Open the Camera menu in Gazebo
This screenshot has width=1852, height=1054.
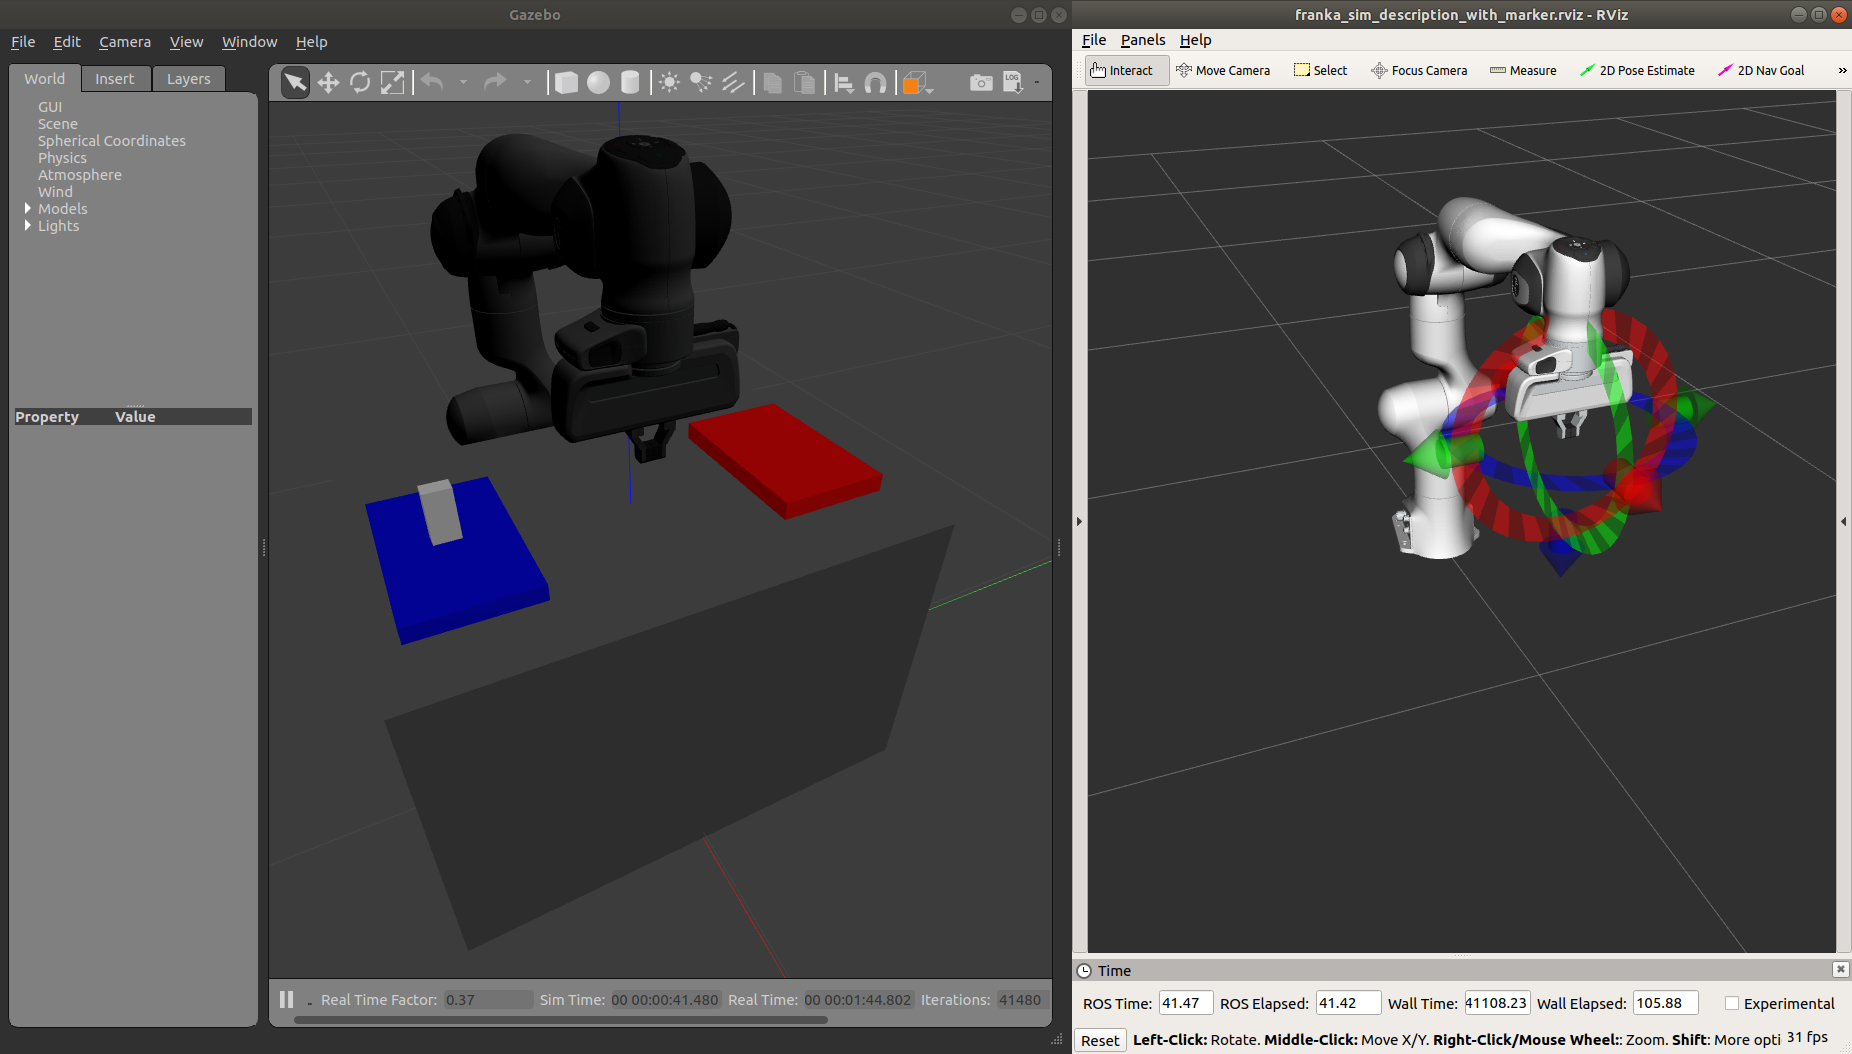click(124, 42)
